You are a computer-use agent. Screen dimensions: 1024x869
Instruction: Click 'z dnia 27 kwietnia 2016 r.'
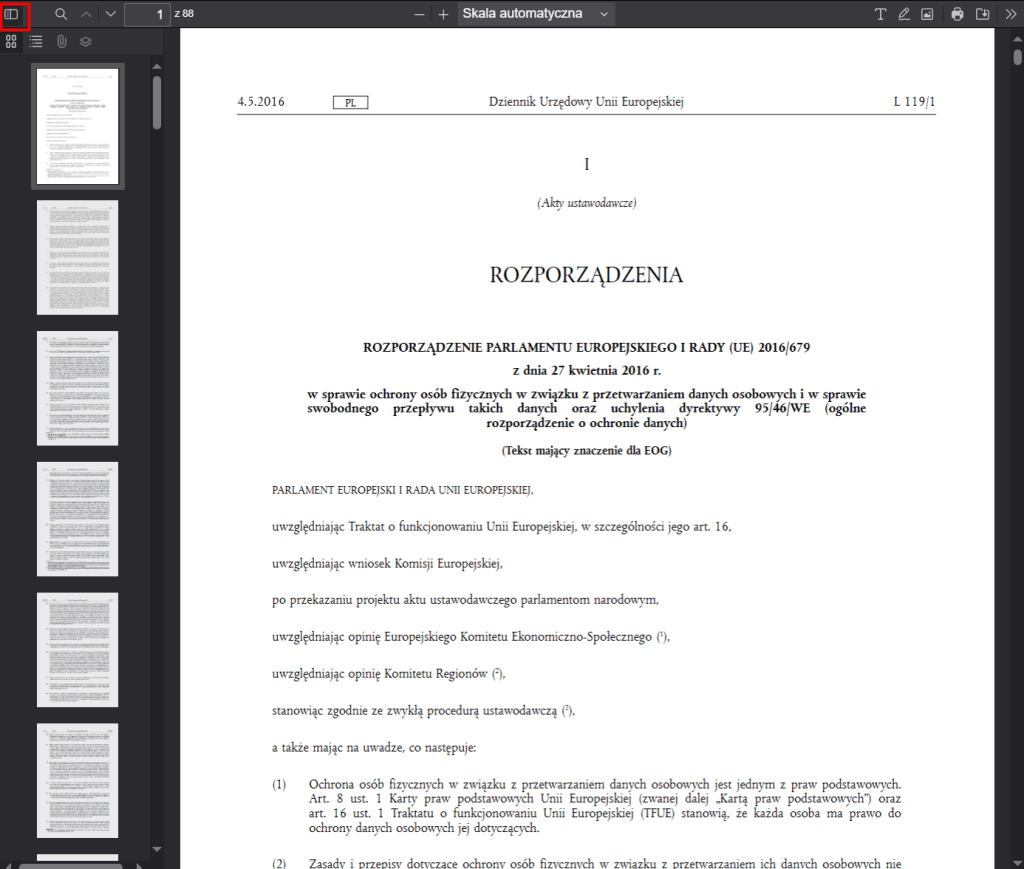pos(586,371)
